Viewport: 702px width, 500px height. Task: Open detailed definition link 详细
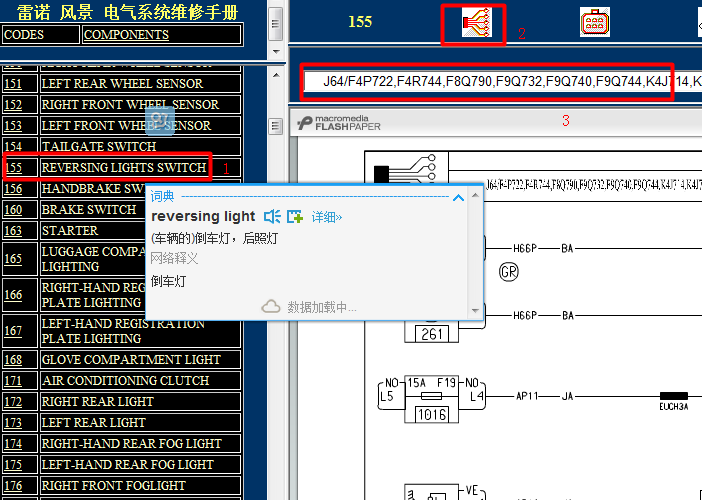tap(327, 217)
